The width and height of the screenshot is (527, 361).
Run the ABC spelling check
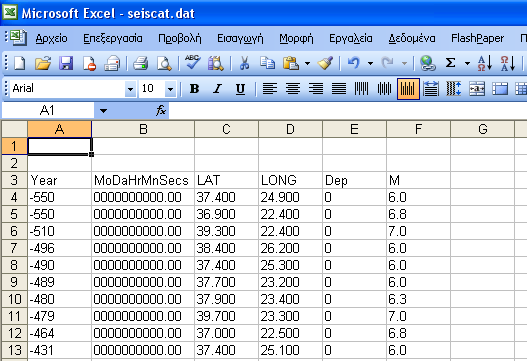193,63
